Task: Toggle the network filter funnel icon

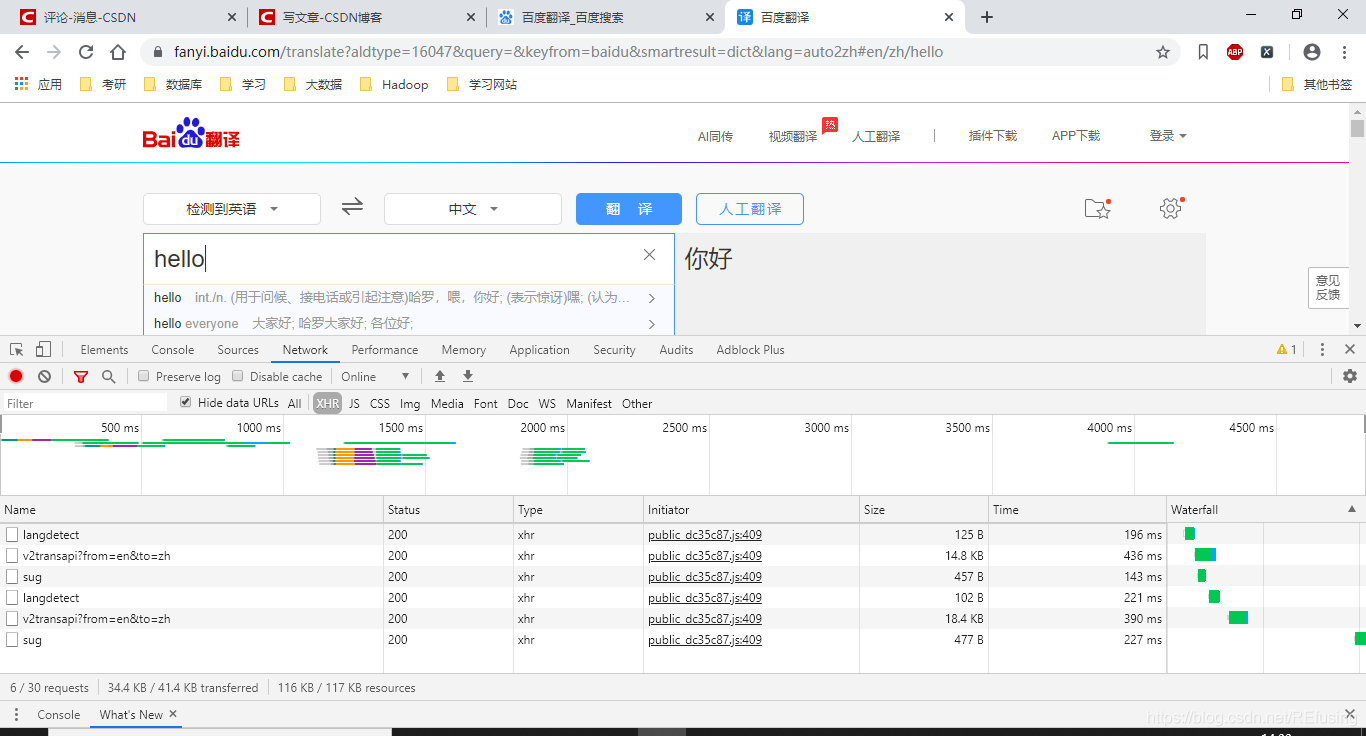Action: 81,376
